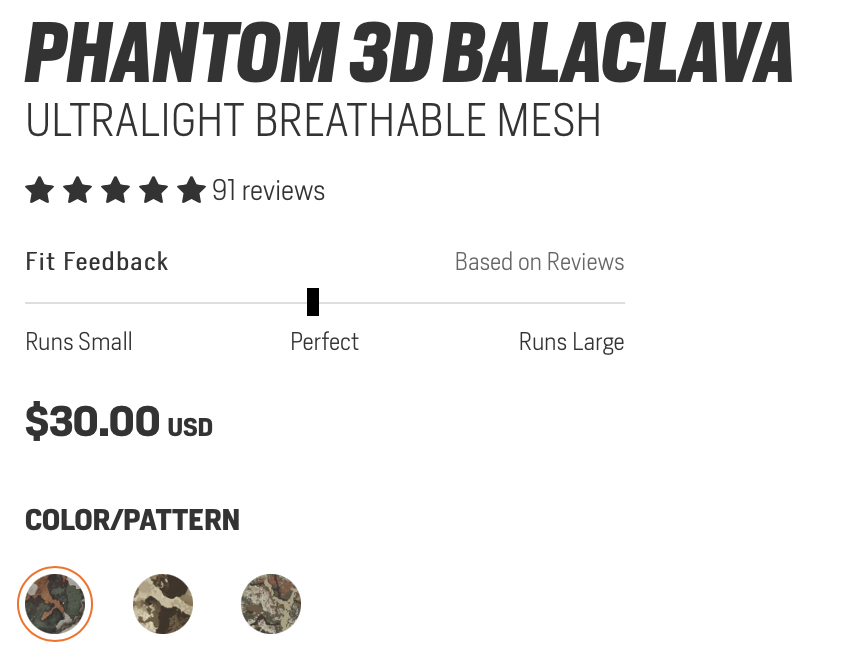Click the fifth rating star
The image size is (843, 664).
pos(191,190)
